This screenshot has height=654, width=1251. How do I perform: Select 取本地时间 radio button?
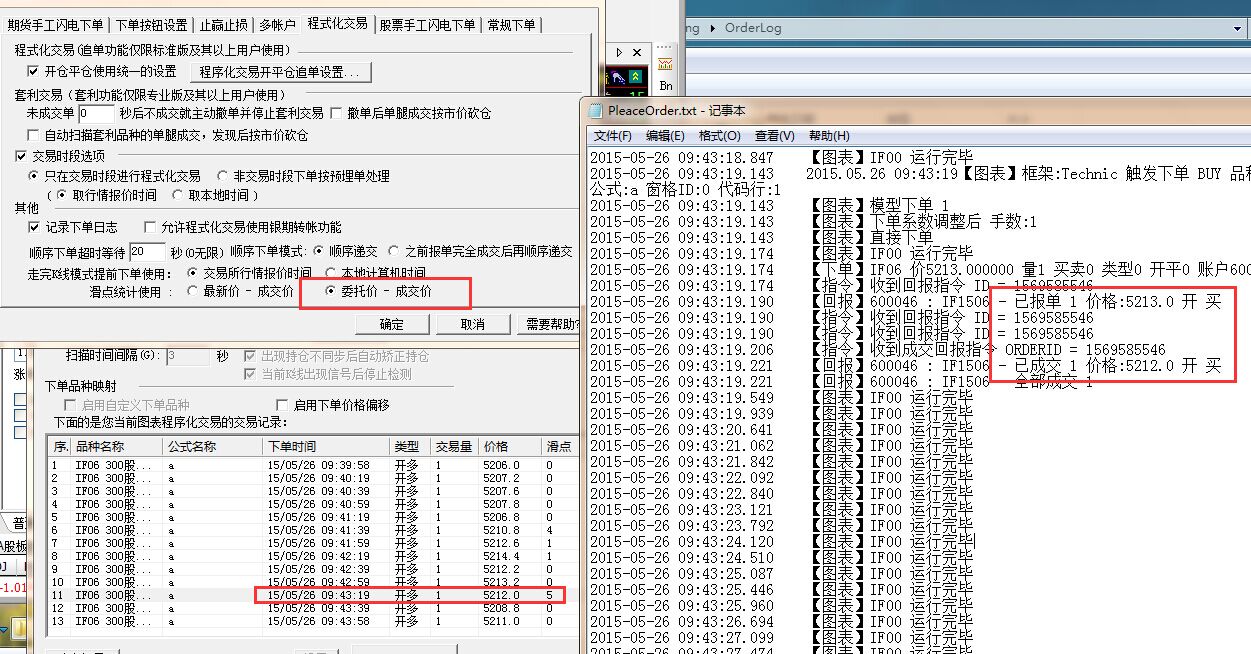coord(178,195)
